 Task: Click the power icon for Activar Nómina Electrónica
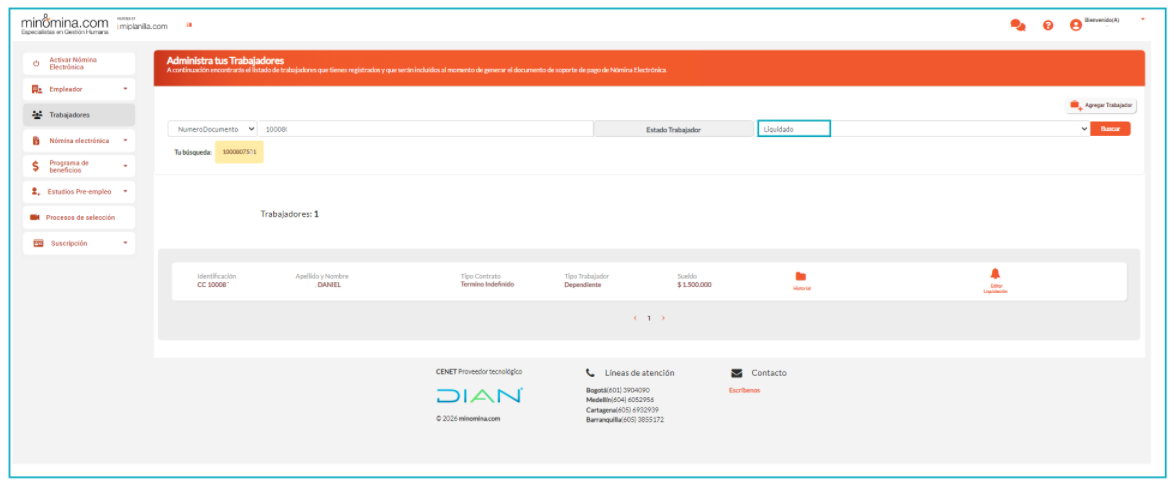(36, 63)
